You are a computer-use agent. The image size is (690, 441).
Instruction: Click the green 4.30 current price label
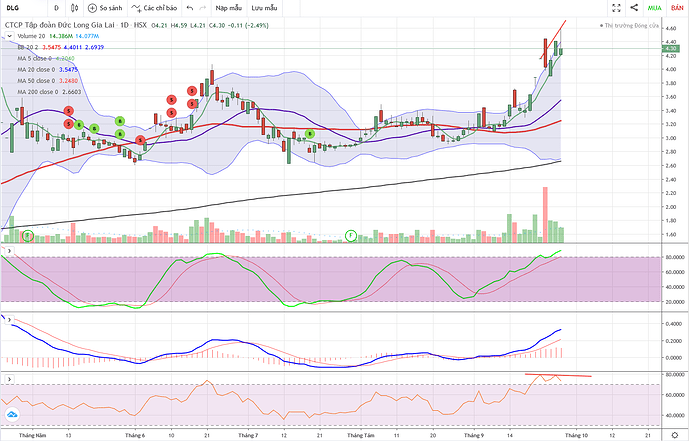pos(672,48)
